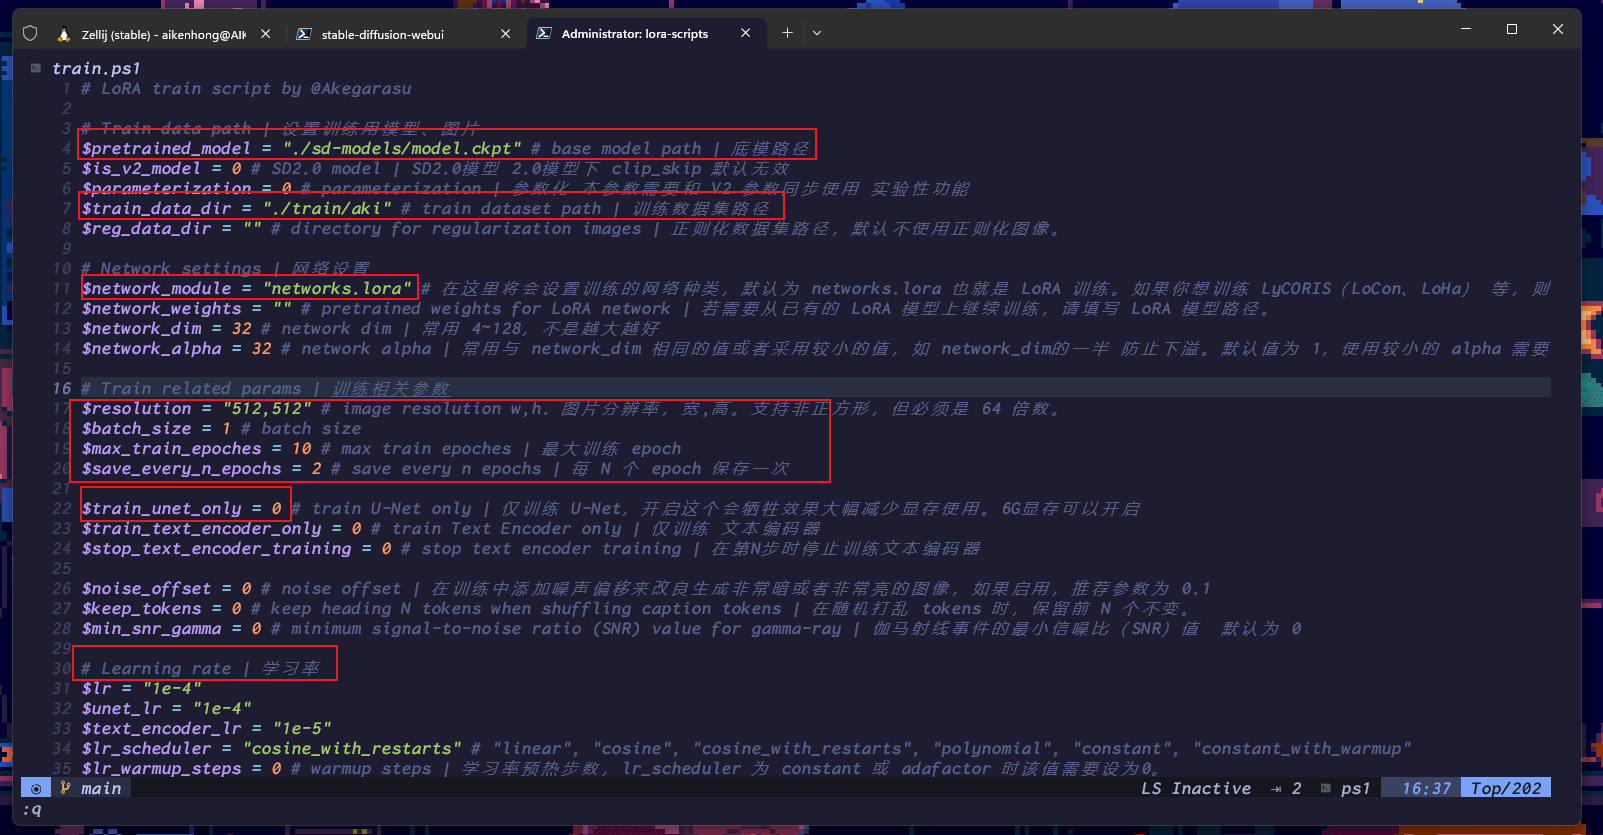This screenshot has width=1603, height=835.
Task: Click the $is_v2_model variable
Action: (141, 168)
